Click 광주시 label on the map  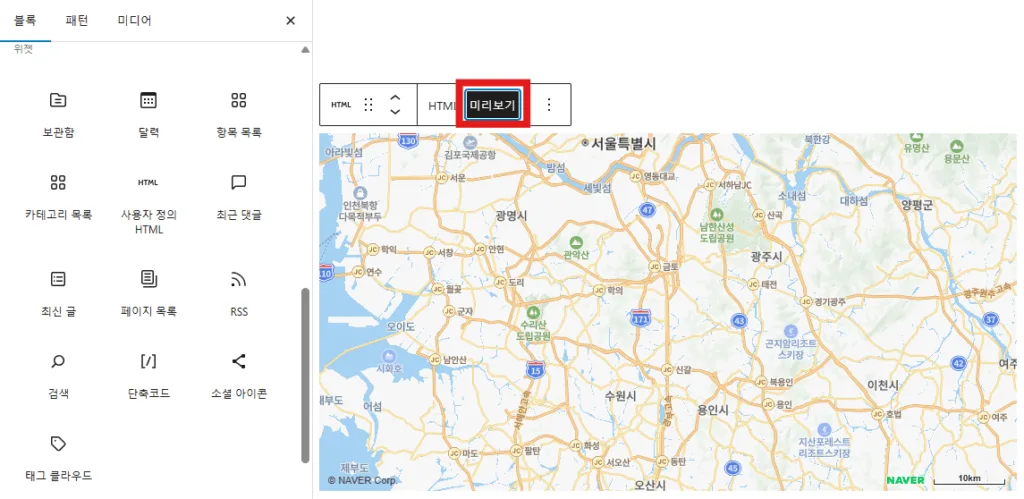pyautogui.click(x=767, y=257)
